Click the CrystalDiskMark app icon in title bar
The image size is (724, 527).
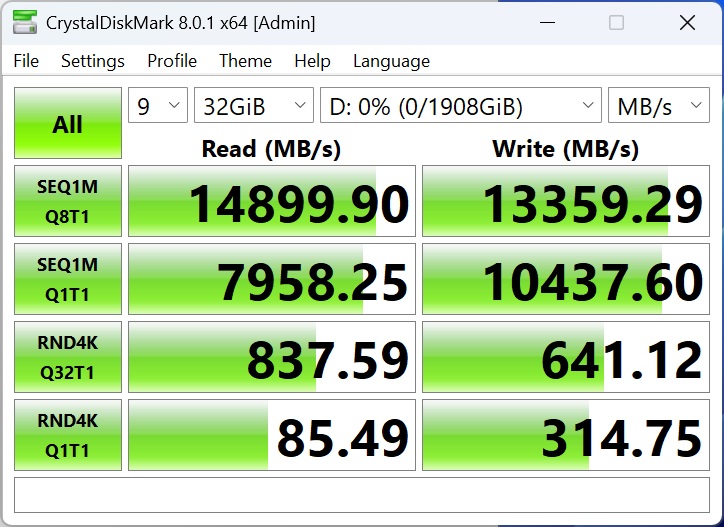[25, 22]
